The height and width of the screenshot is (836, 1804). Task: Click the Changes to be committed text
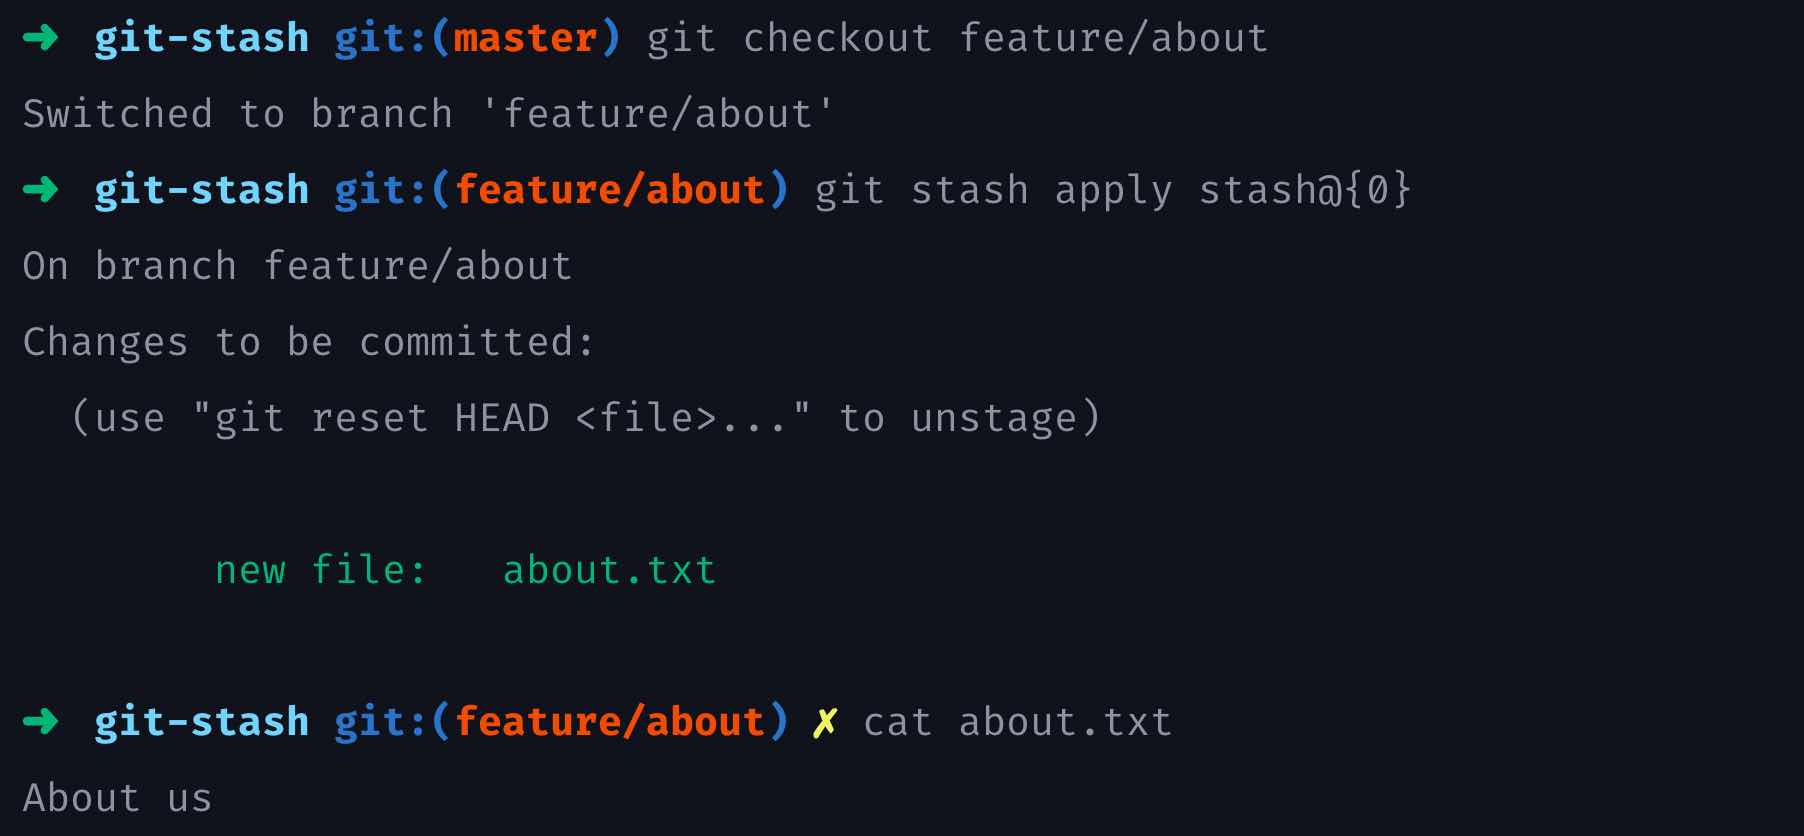coord(308,342)
